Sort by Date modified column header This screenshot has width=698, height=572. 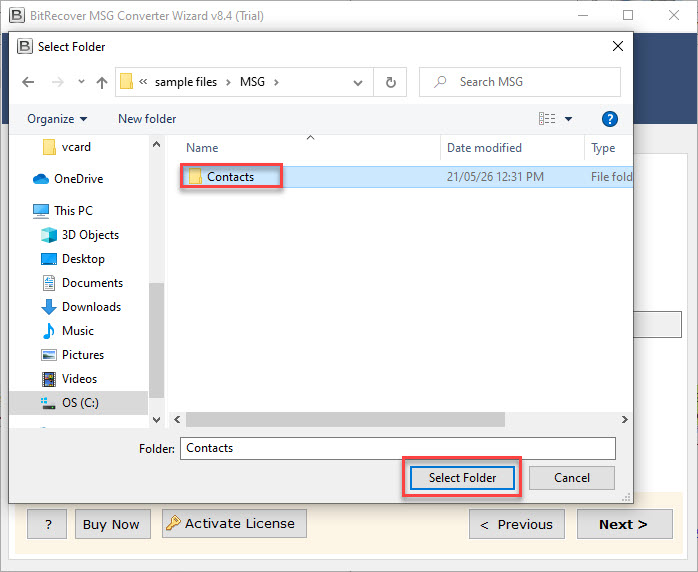[484, 148]
